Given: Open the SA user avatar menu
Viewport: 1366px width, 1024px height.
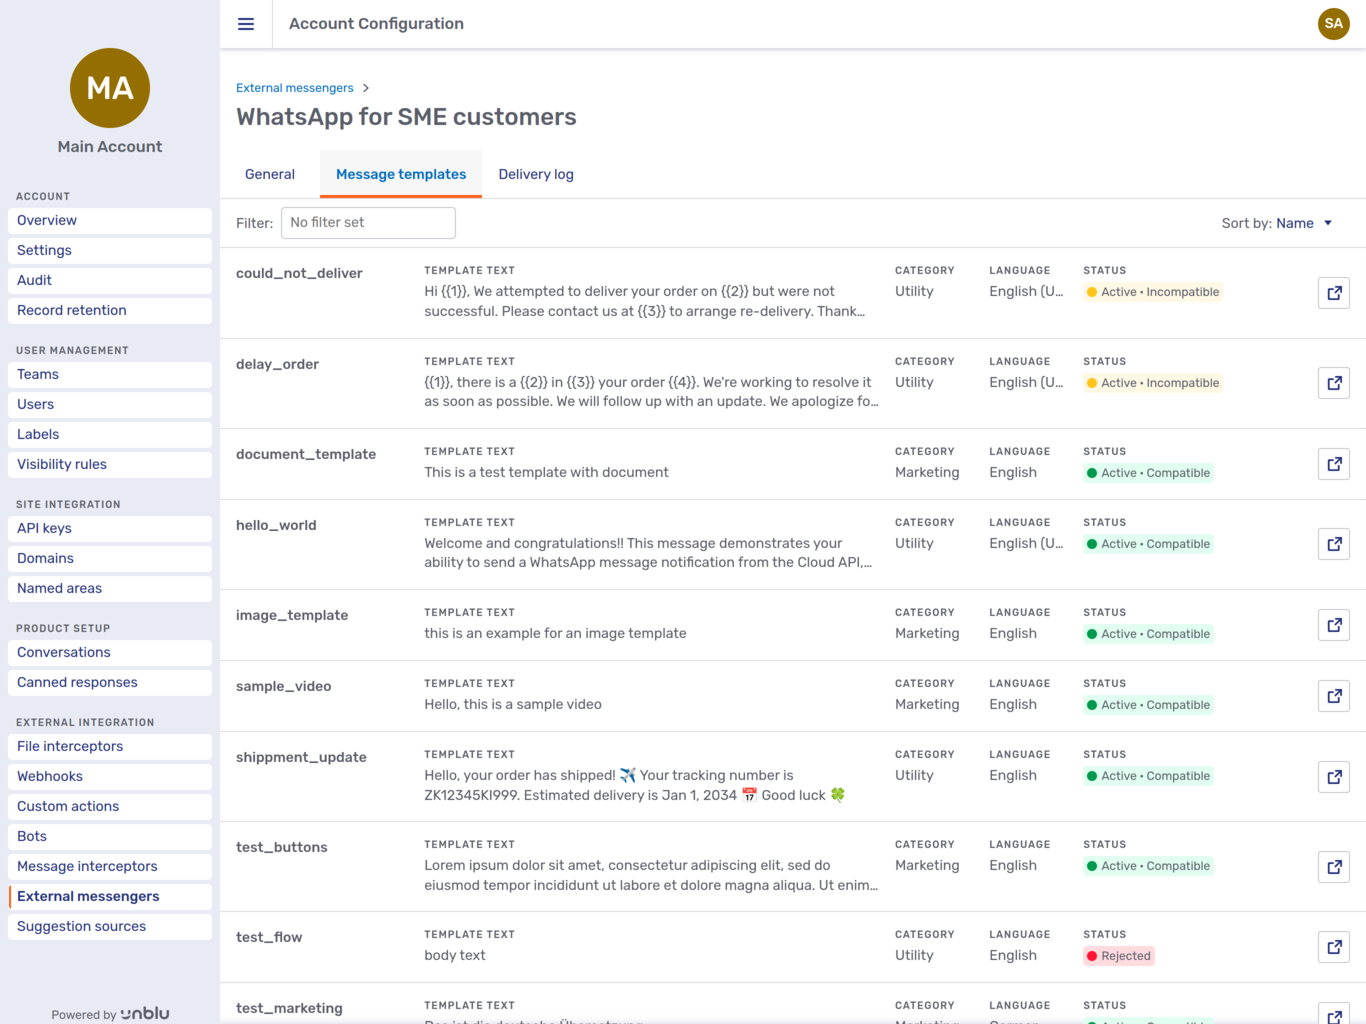Looking at the screenshot, I should pyautogui.click(x=1333, y=24).
